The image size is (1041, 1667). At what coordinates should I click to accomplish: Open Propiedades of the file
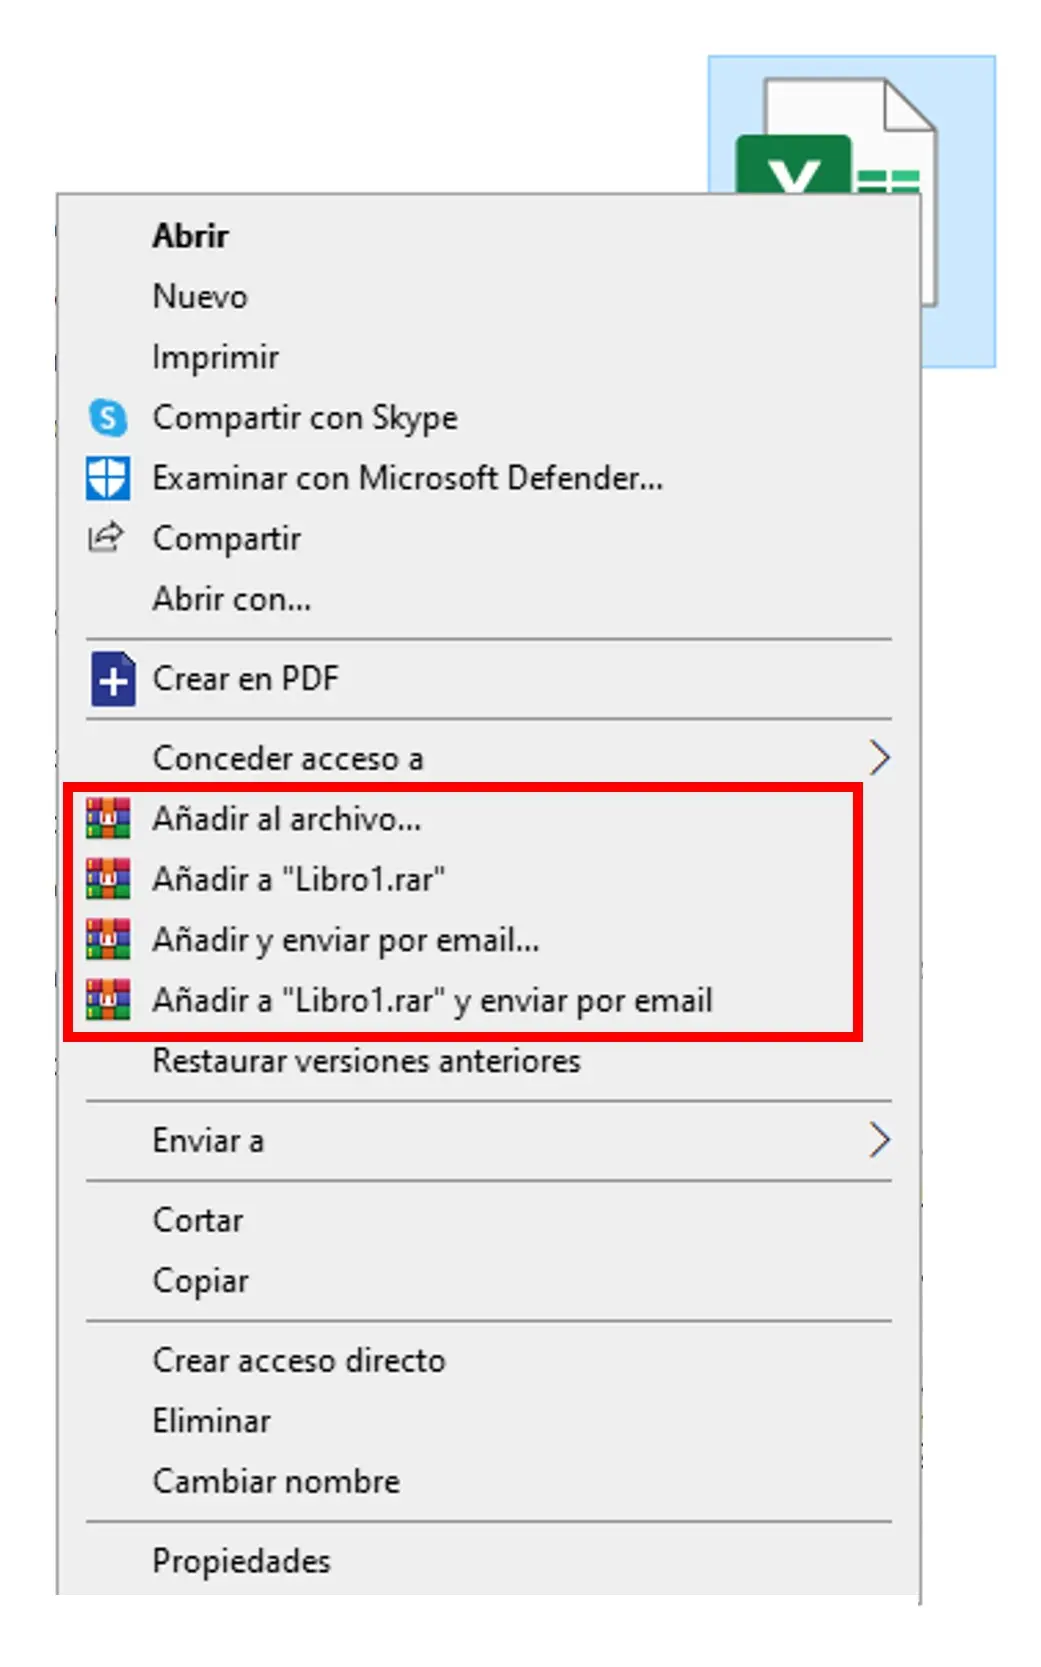(x=241, y=1561)
